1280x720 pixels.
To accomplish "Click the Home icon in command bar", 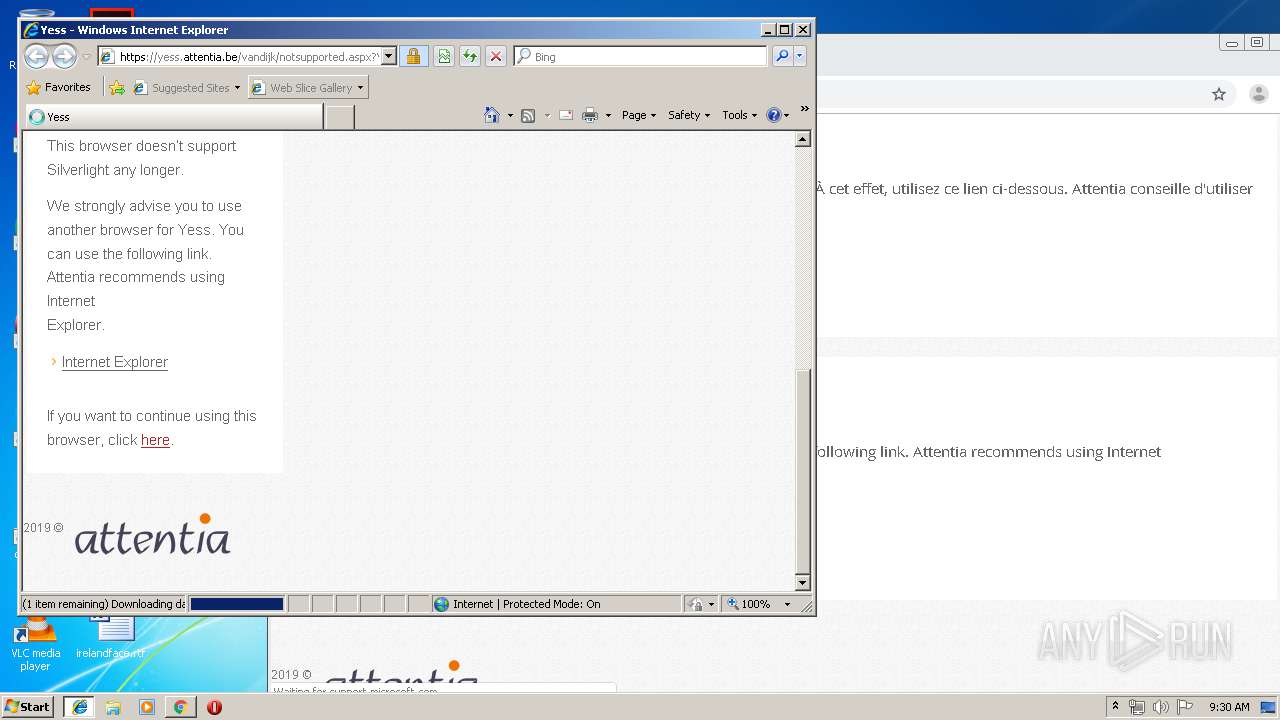I will pos(491,115).
